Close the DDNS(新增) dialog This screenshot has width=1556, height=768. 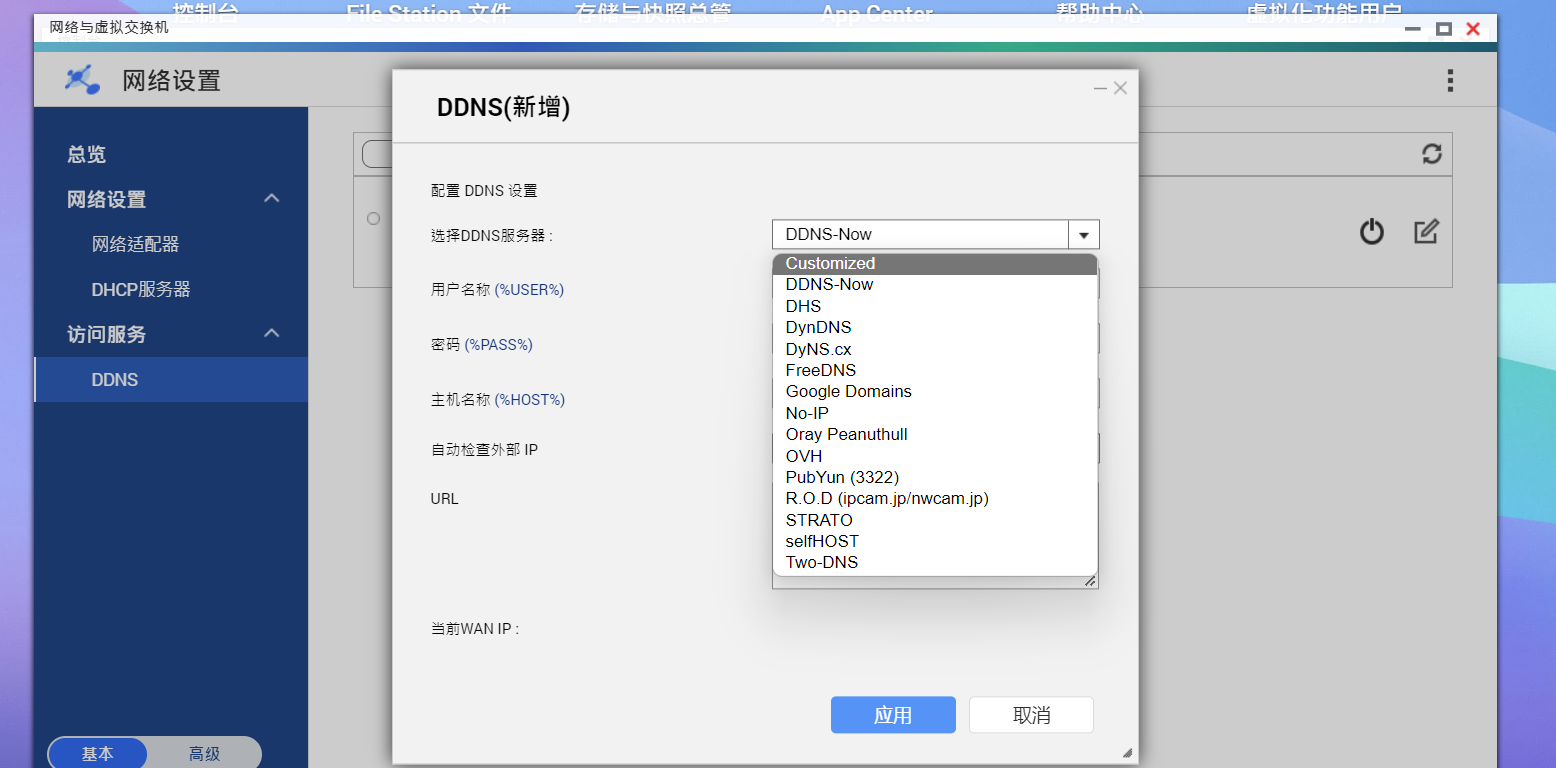click(1120, 88)
